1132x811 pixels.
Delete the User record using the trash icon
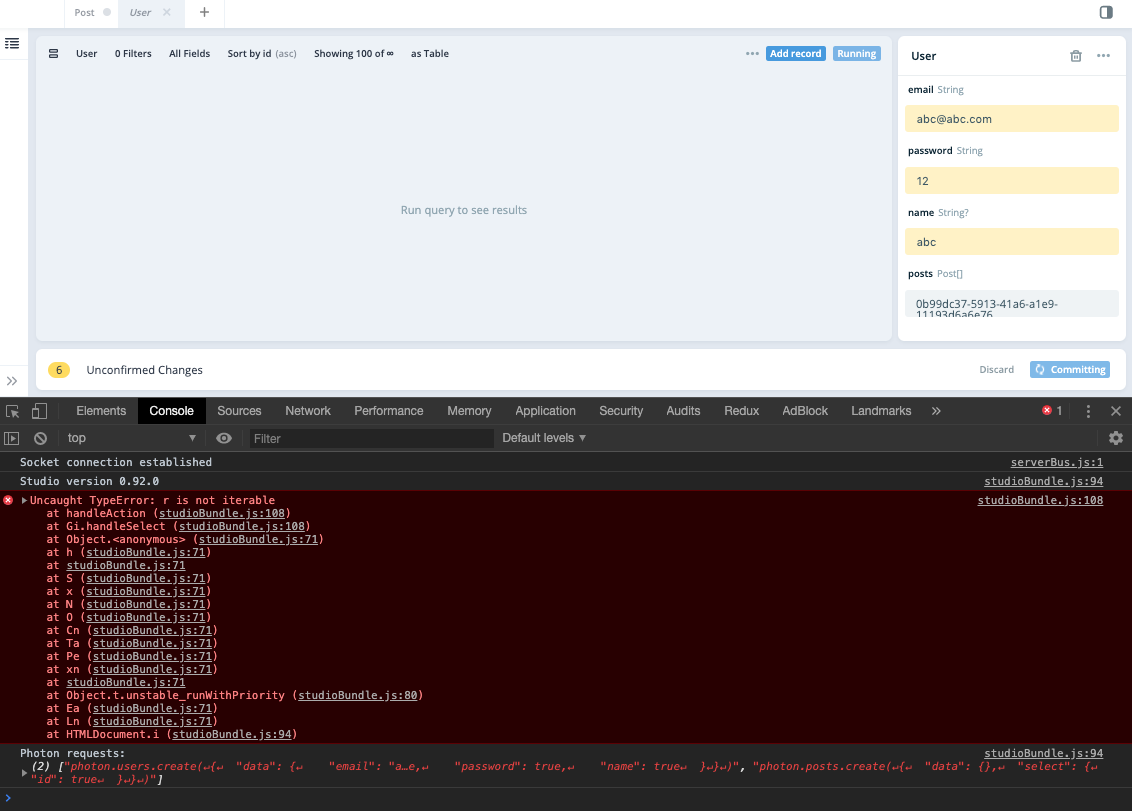1076,56
